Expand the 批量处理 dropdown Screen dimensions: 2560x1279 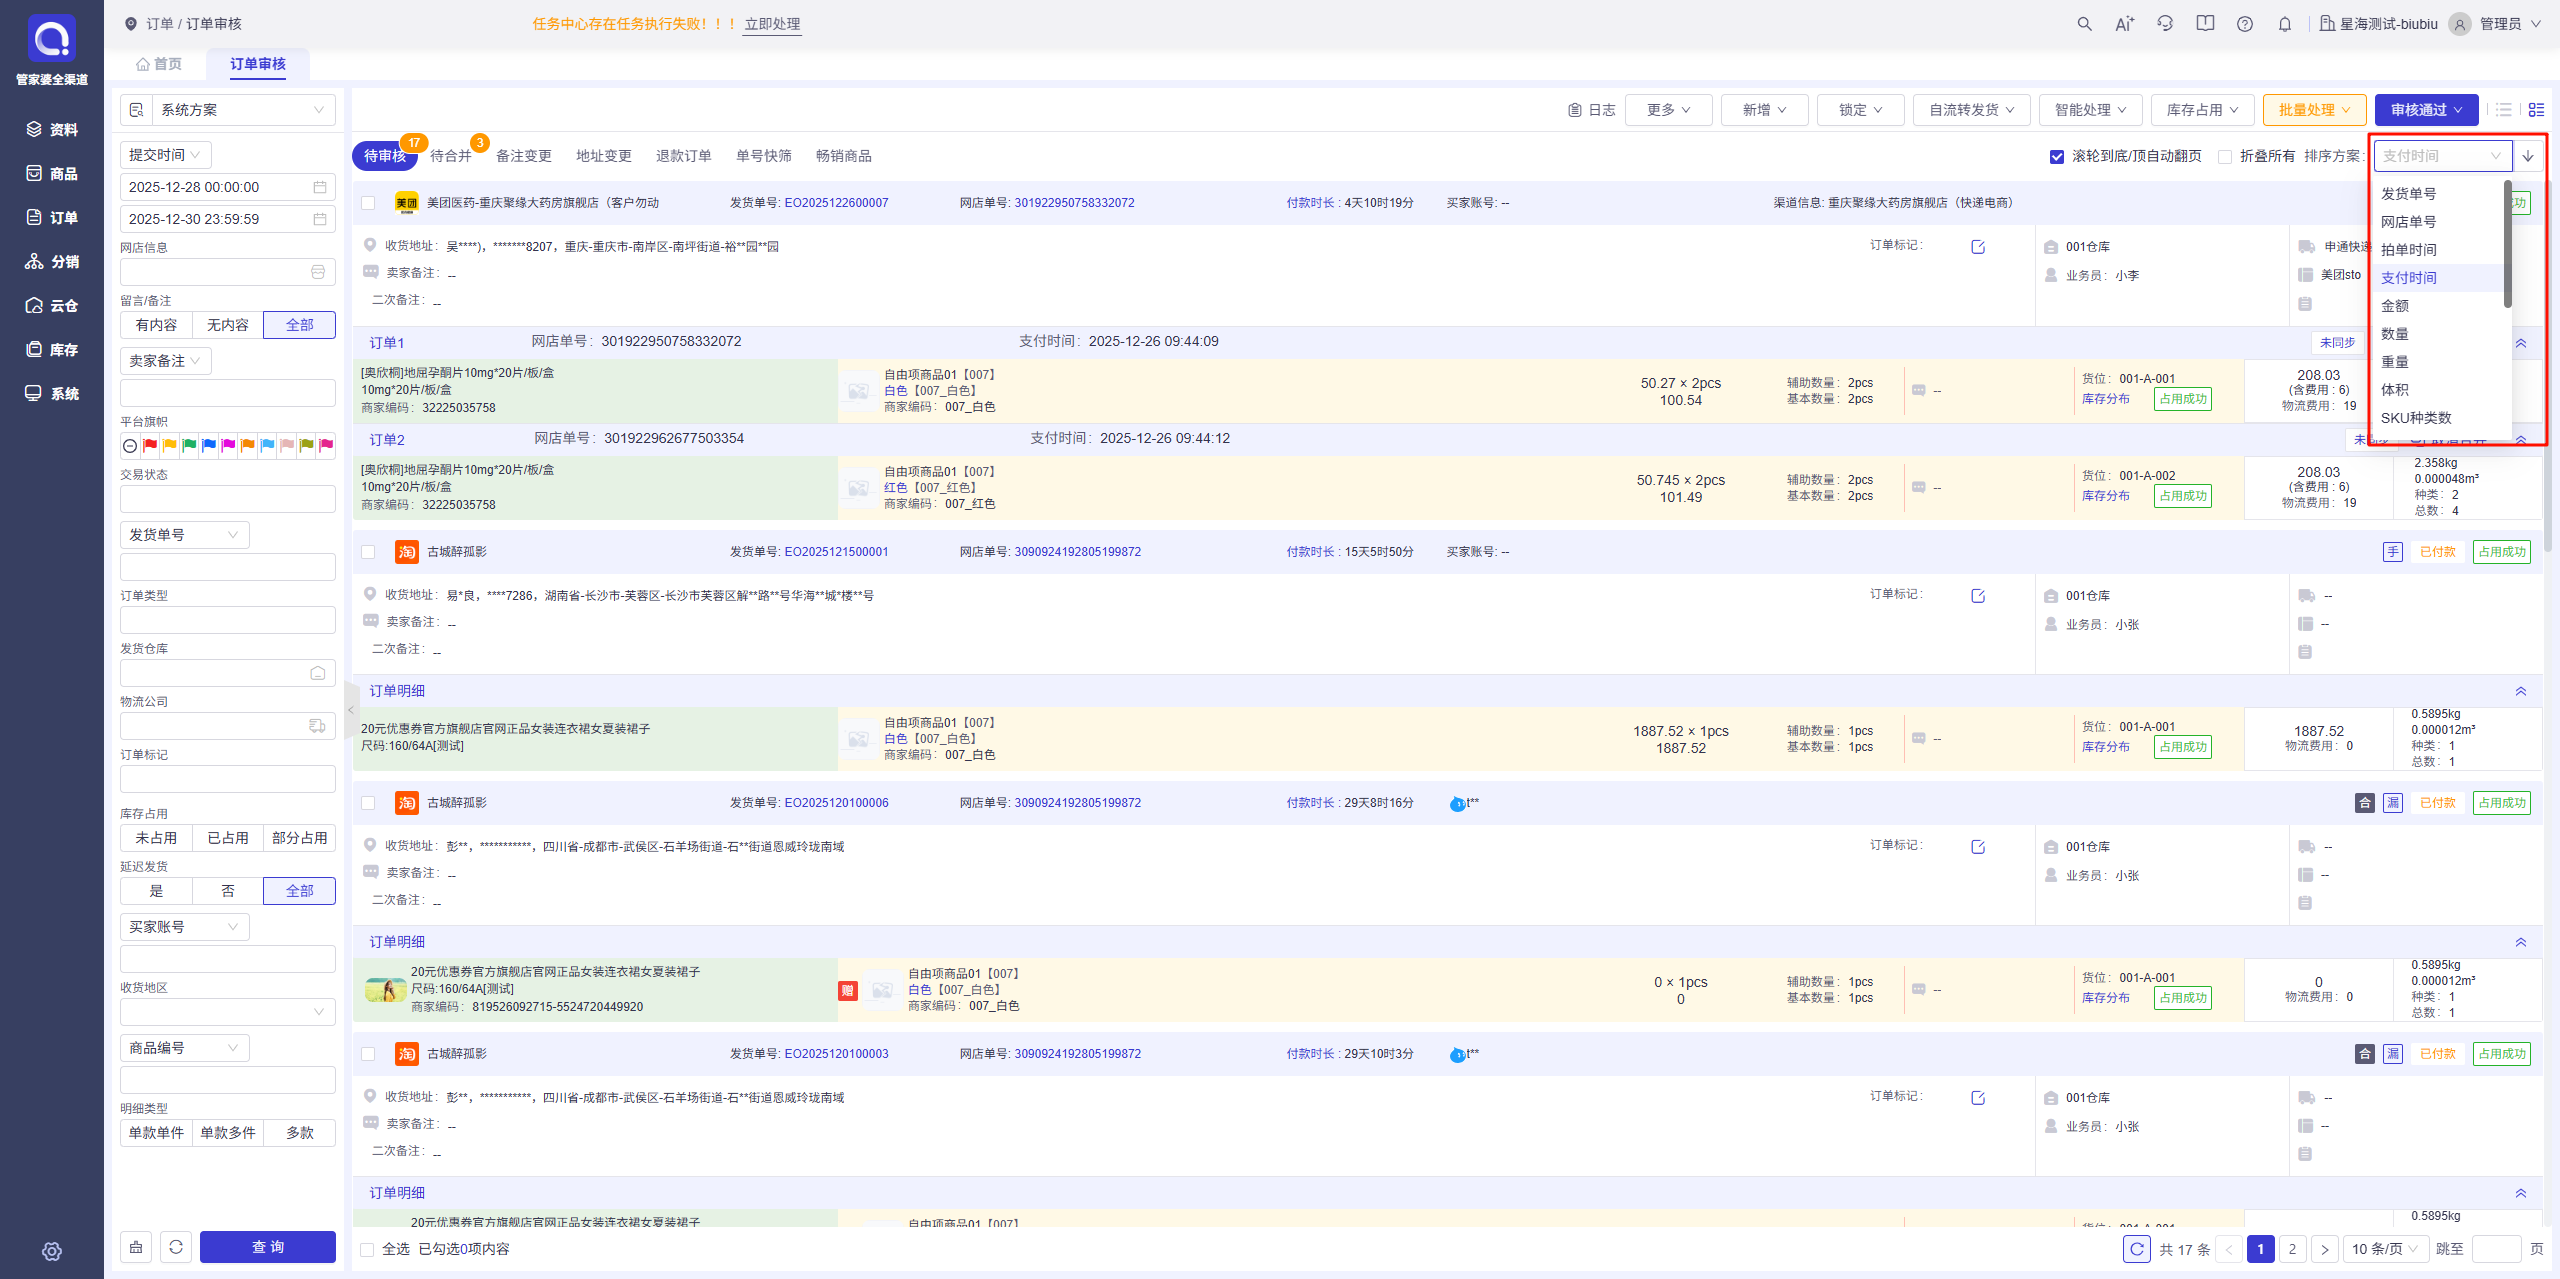click(2315, 110)
